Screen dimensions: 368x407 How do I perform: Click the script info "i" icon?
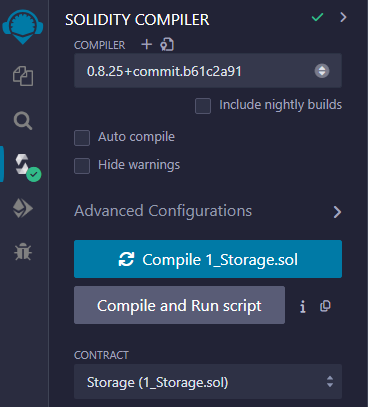[303, 306]
